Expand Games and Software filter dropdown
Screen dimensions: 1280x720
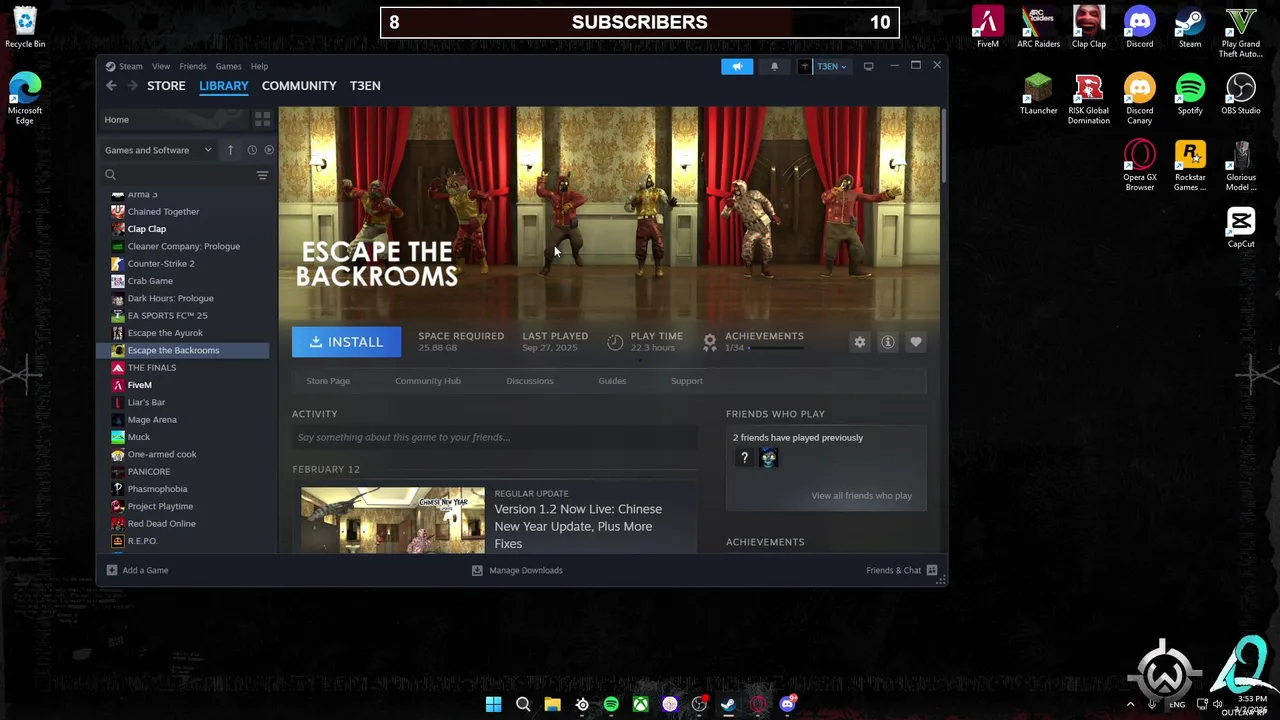click(158, 150)
